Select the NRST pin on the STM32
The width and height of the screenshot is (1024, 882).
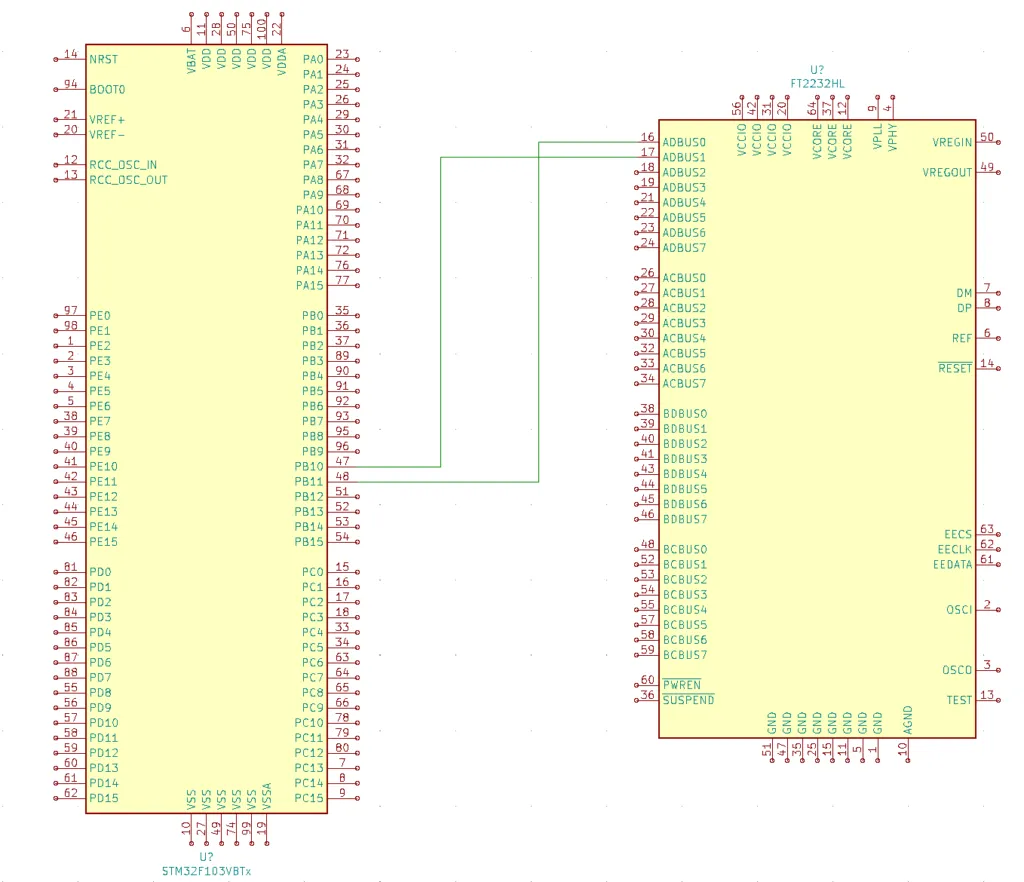point(70,60)
